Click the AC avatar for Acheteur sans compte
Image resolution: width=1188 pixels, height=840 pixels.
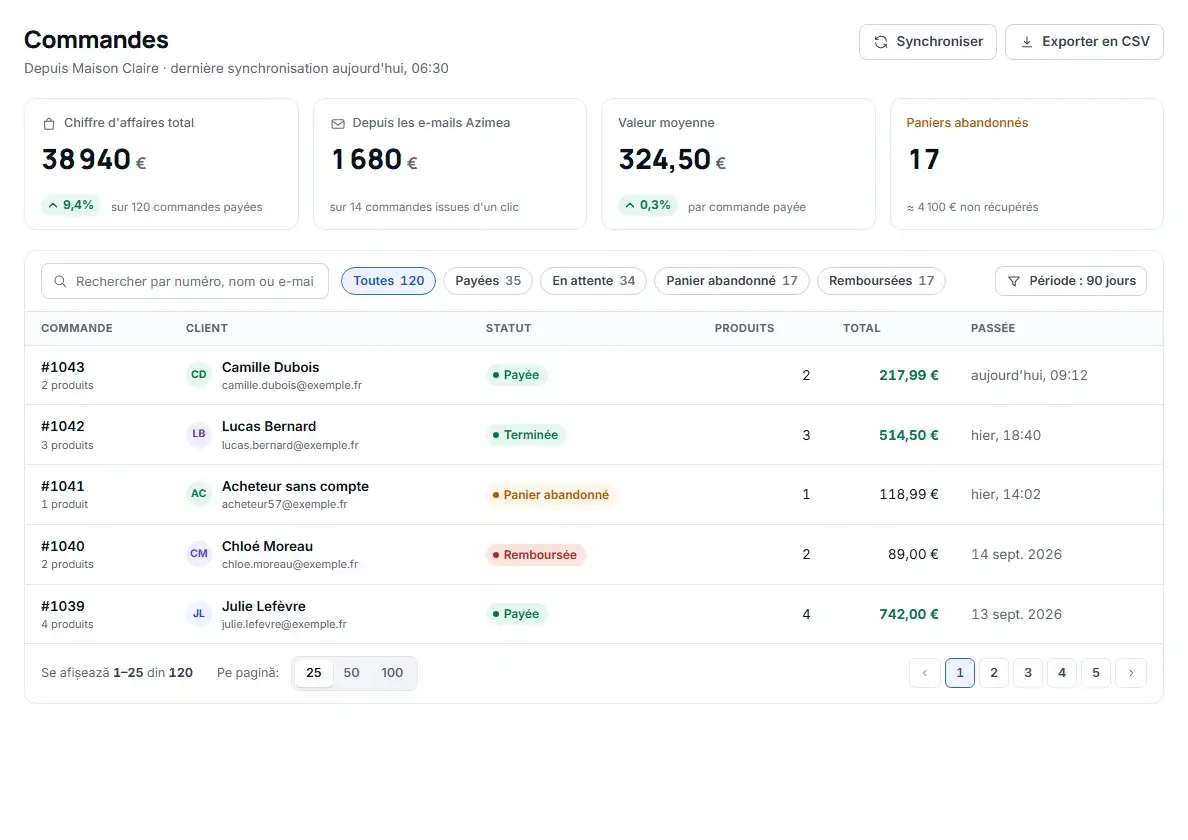[199, 494]
